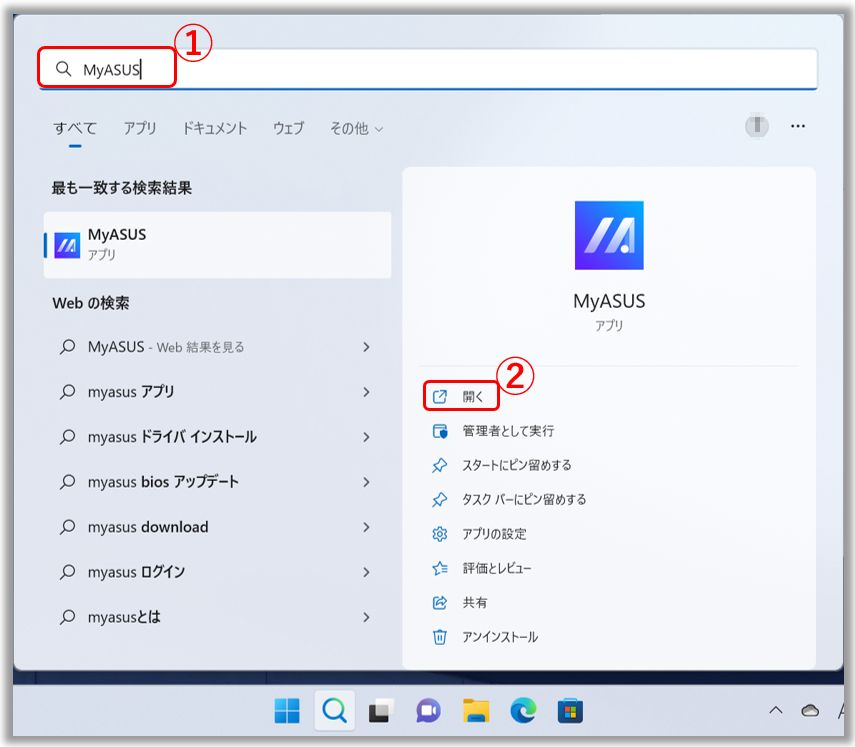The width and height of the screenshot is (855, 747).
Task: Choose タスク バーにピン留めする
Action: point(523,499)
